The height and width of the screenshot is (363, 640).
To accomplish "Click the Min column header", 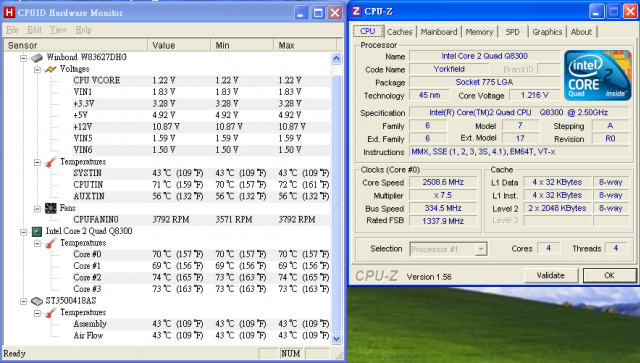I will (242, 45).
